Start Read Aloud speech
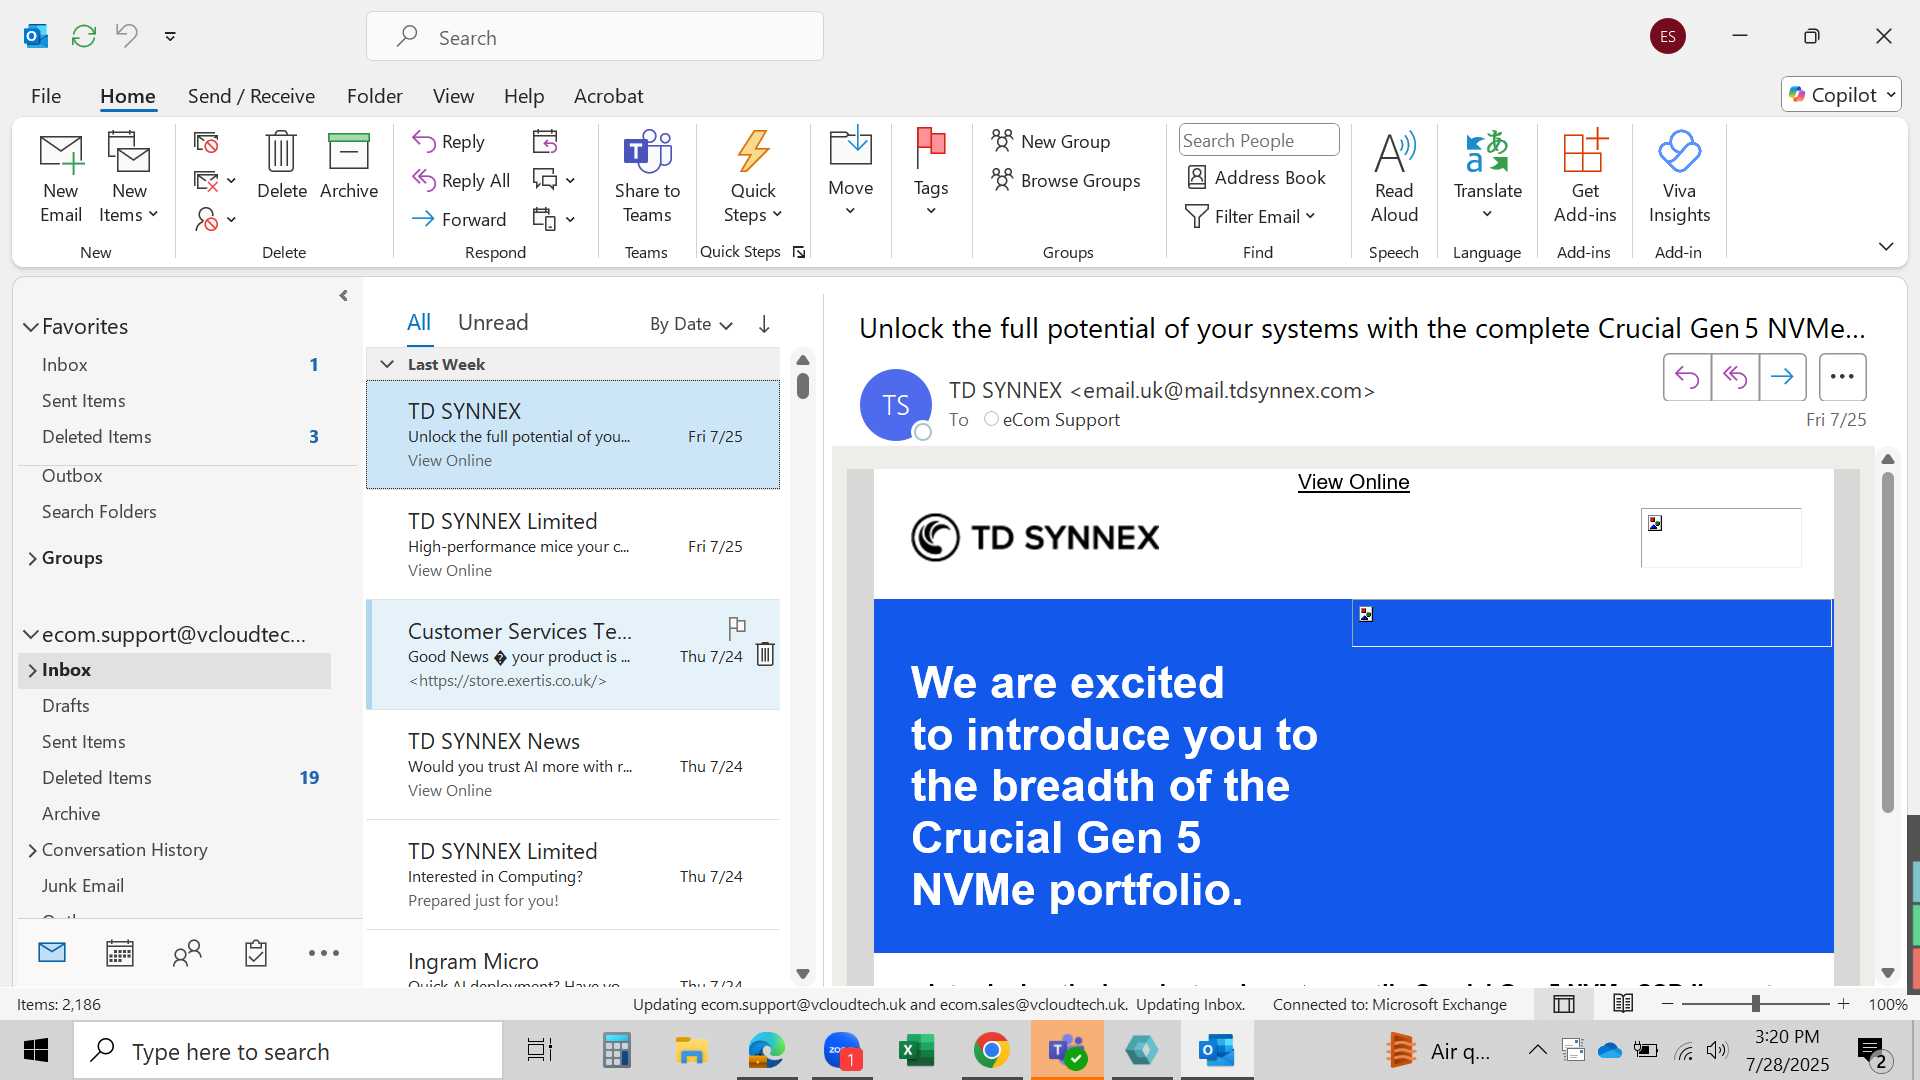The height and width of the screenshot is (1080, 1920). click(x=1394, y=178)
